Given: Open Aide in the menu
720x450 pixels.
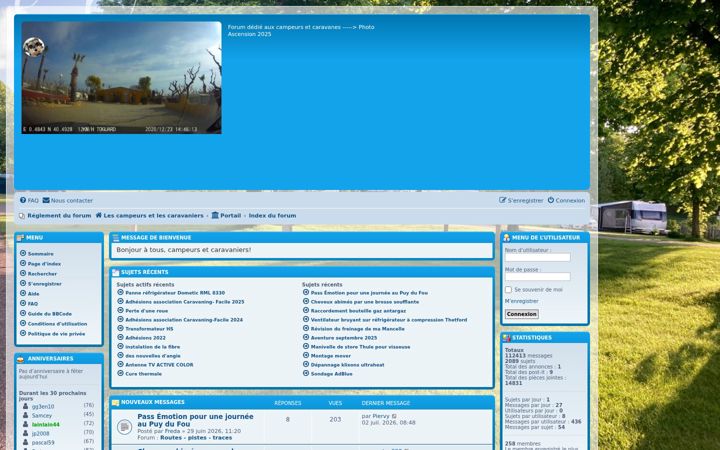Looking at the screenshot, I should pos(34,293).
